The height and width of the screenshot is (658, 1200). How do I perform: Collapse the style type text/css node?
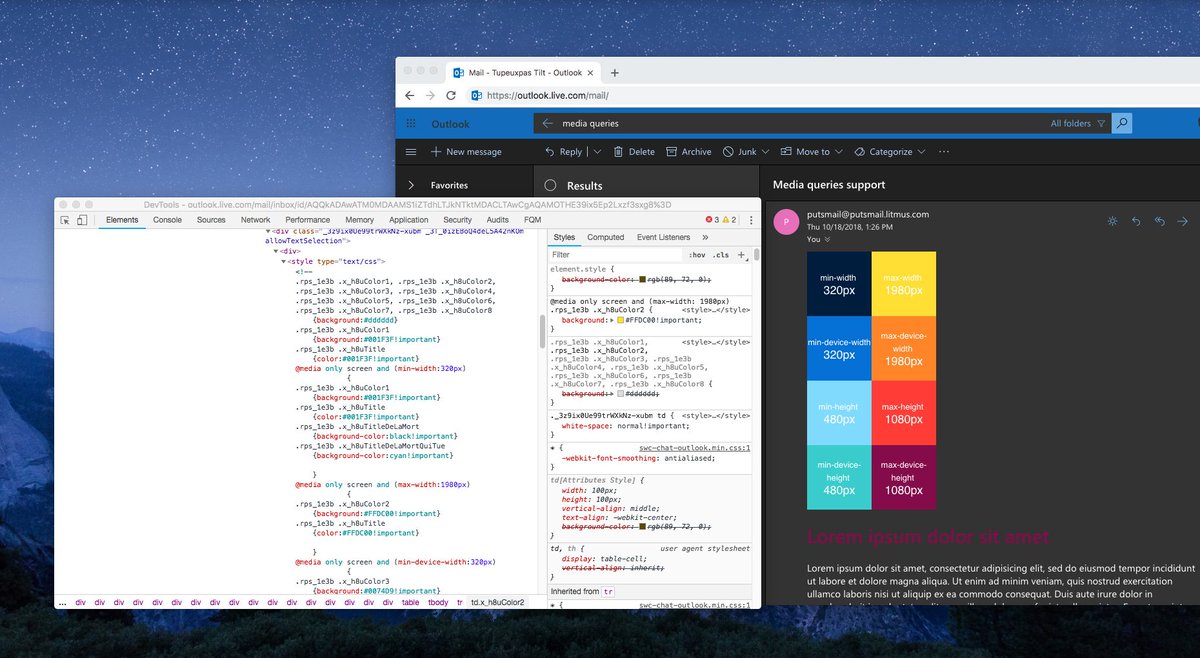click(285, 261)
